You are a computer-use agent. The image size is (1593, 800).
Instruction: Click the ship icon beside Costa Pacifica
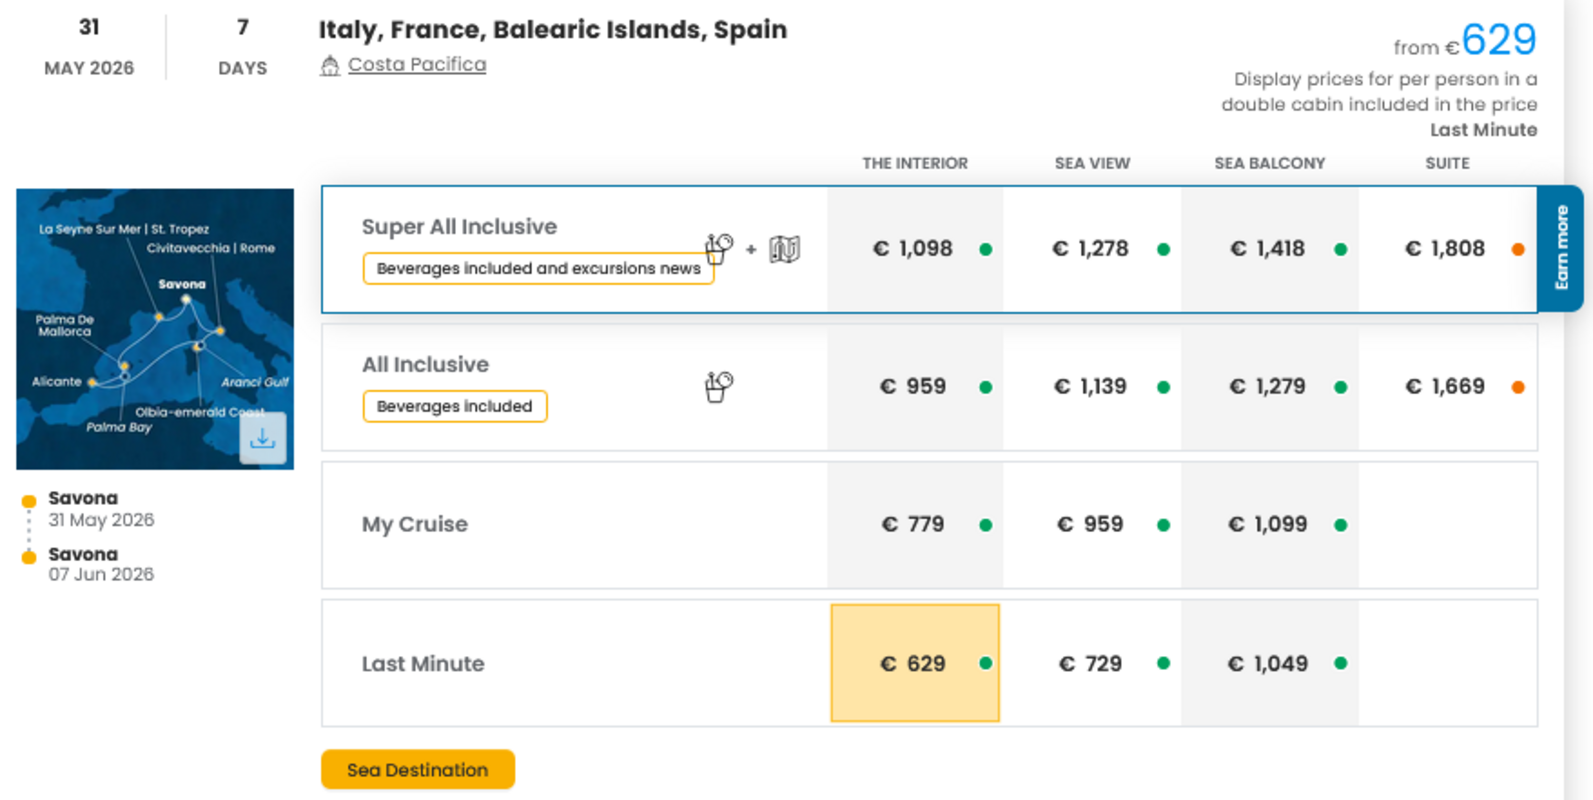(330, 66)
